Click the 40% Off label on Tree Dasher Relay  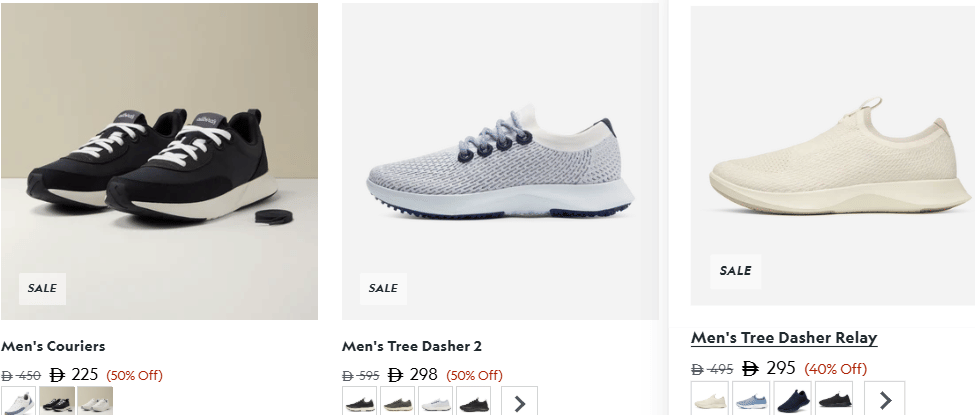click(x=836, y=369)
